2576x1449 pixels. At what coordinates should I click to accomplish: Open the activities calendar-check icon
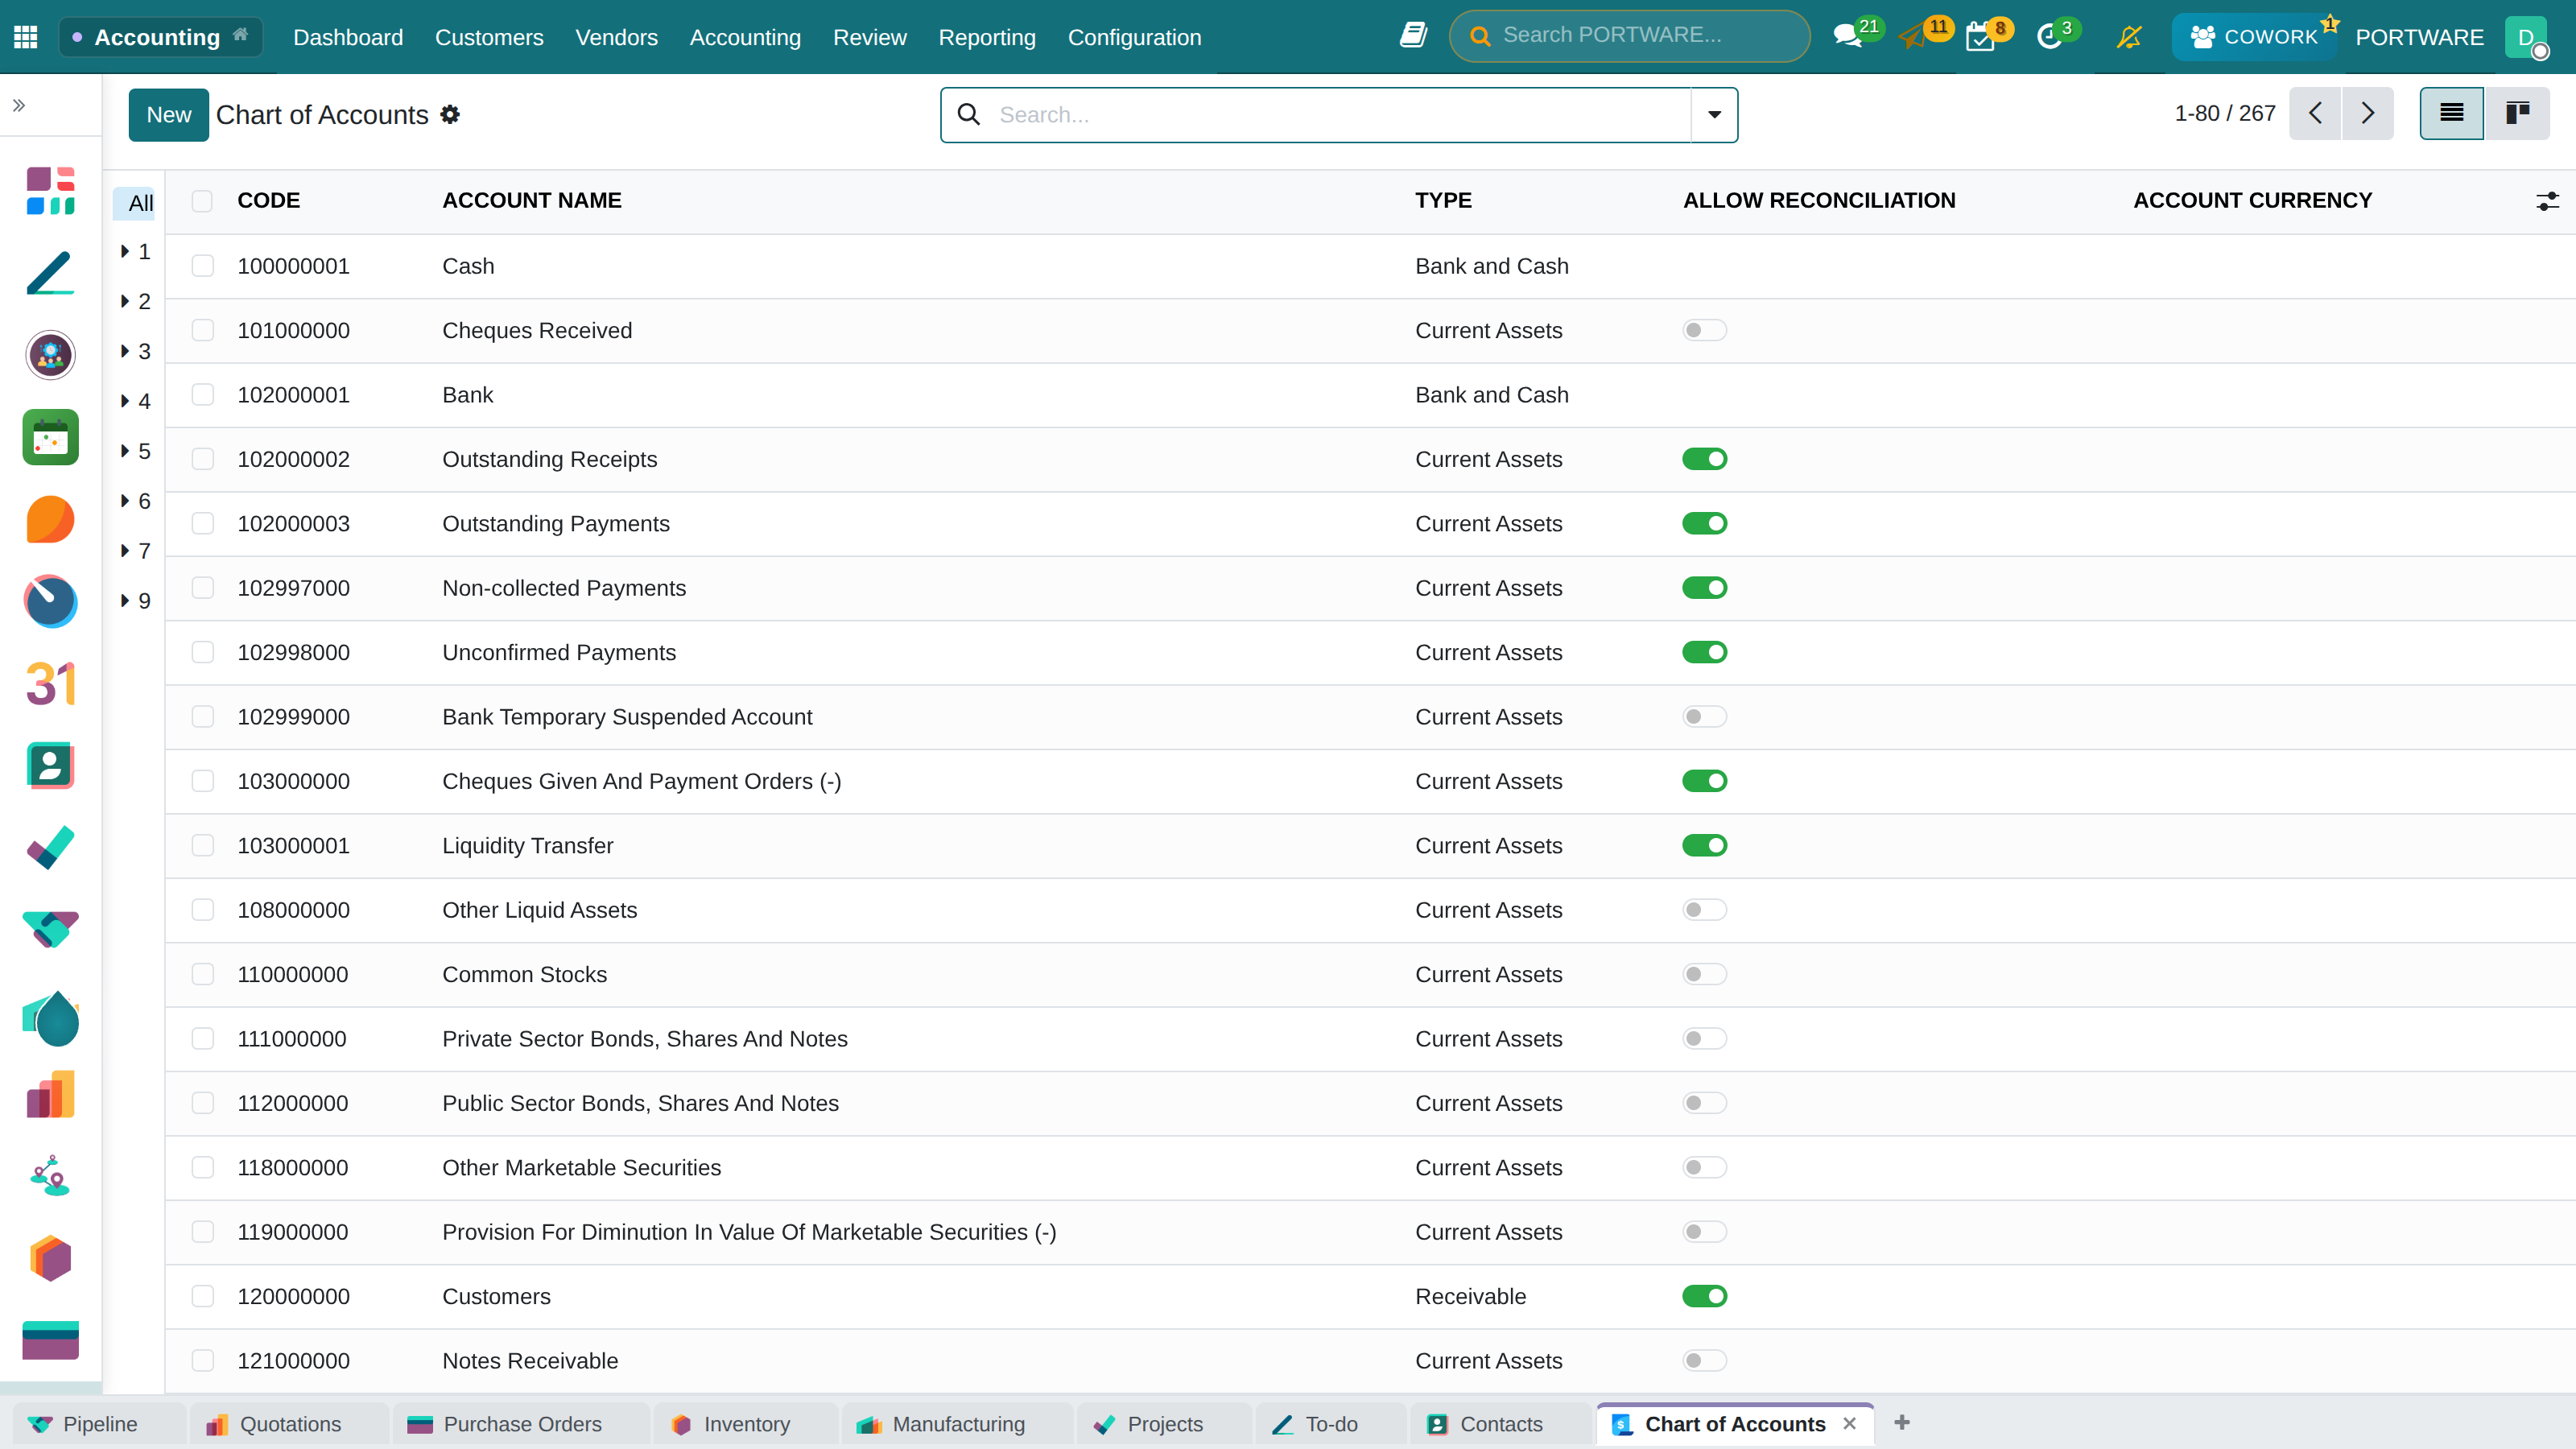coord(1979,37)
